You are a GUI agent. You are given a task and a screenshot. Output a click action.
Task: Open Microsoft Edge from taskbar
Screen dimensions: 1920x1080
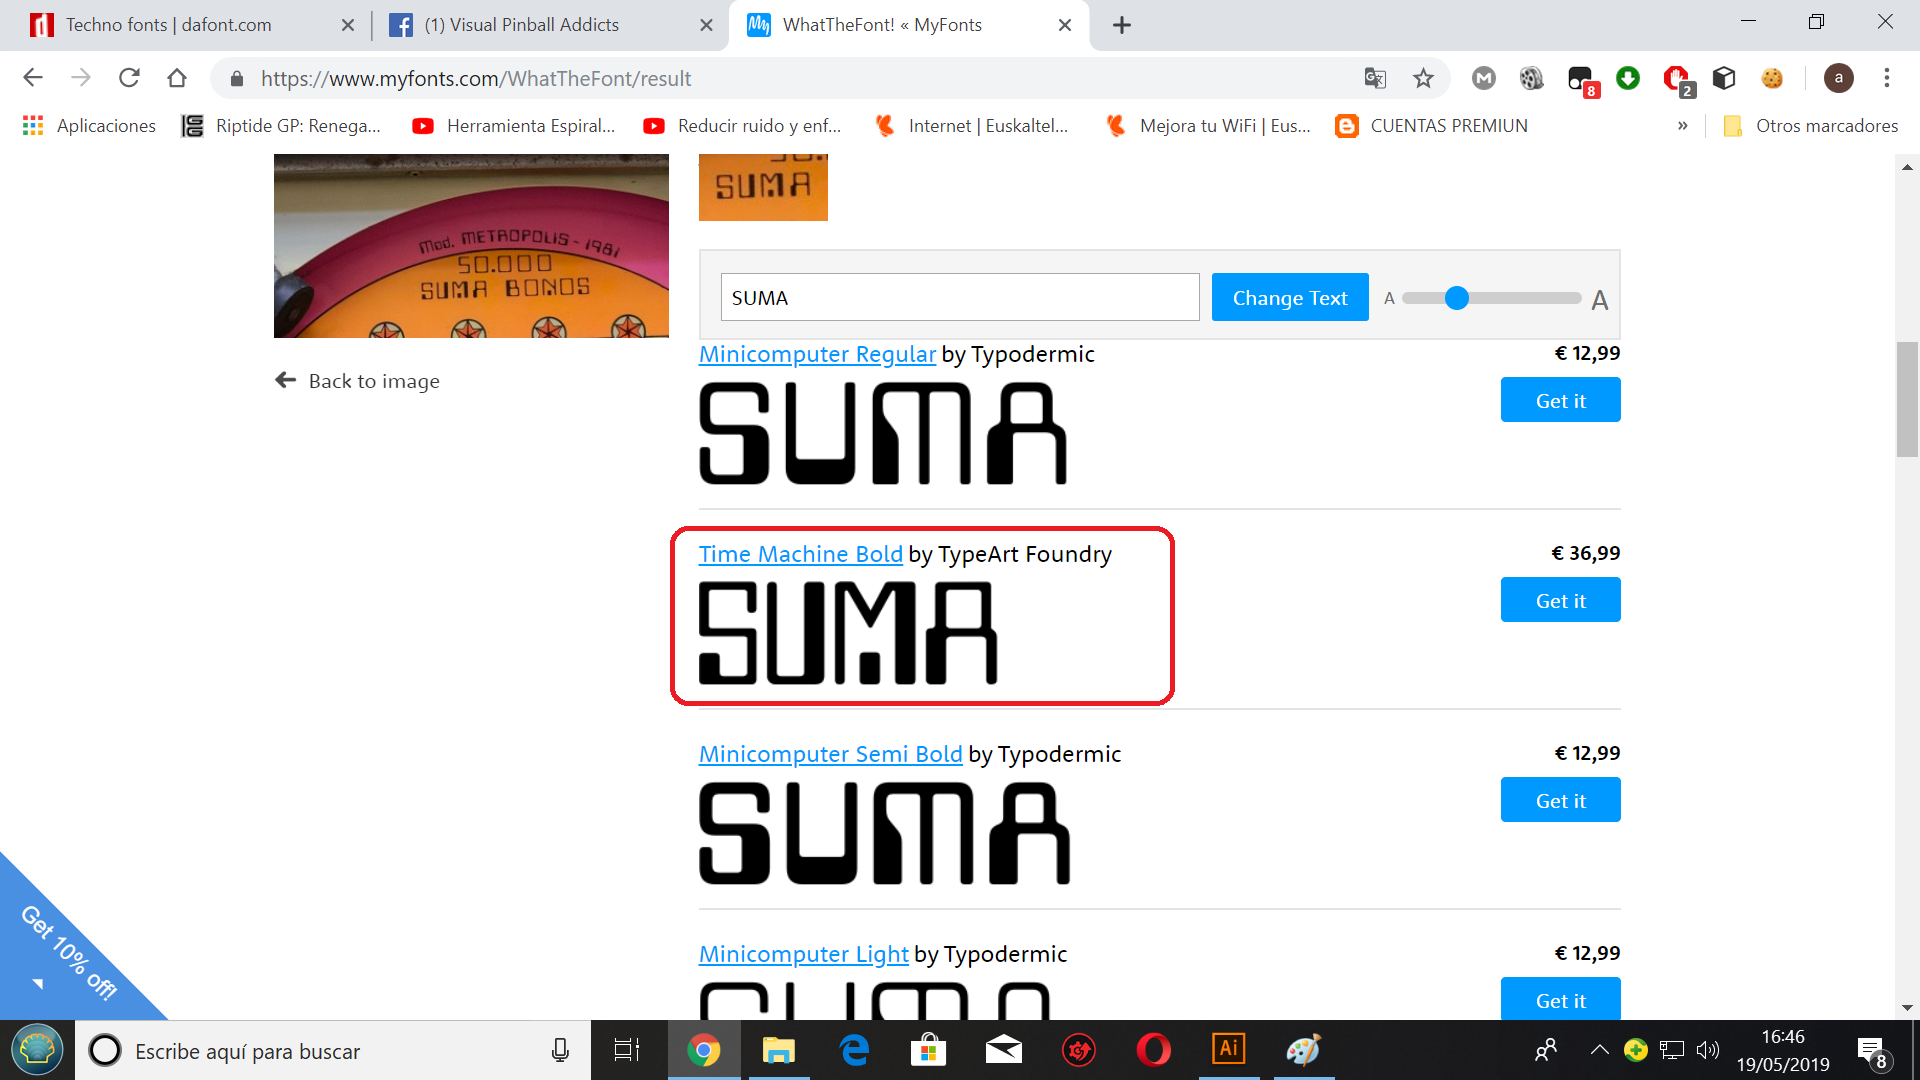click(854, 1050)
